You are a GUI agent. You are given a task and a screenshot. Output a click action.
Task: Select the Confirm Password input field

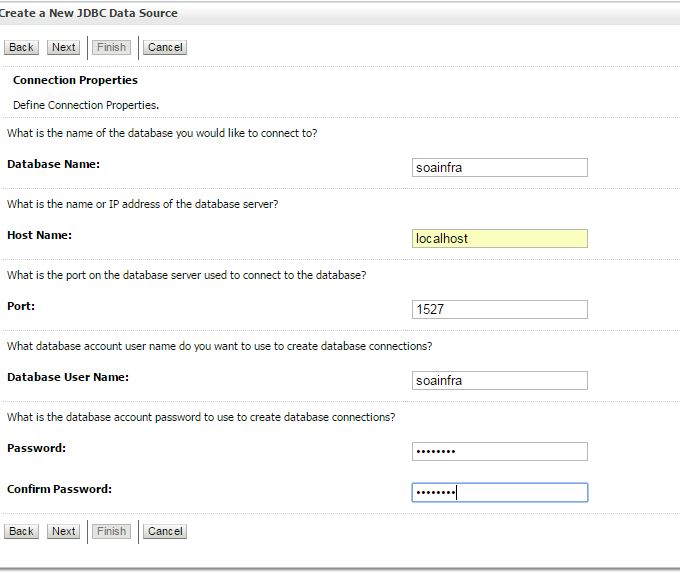coord(500,493)
